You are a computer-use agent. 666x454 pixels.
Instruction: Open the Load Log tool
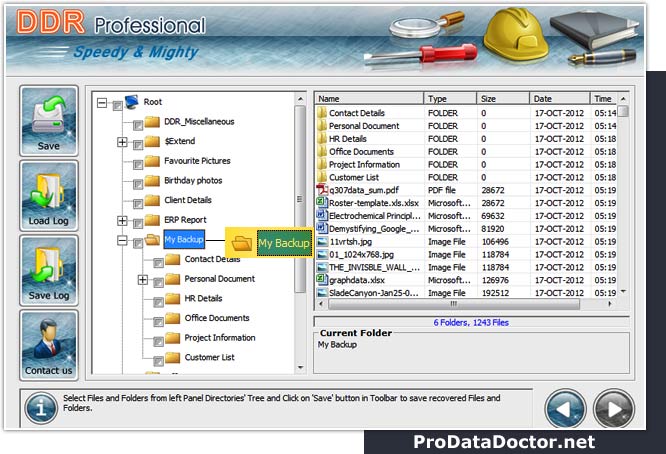(49, 196)
